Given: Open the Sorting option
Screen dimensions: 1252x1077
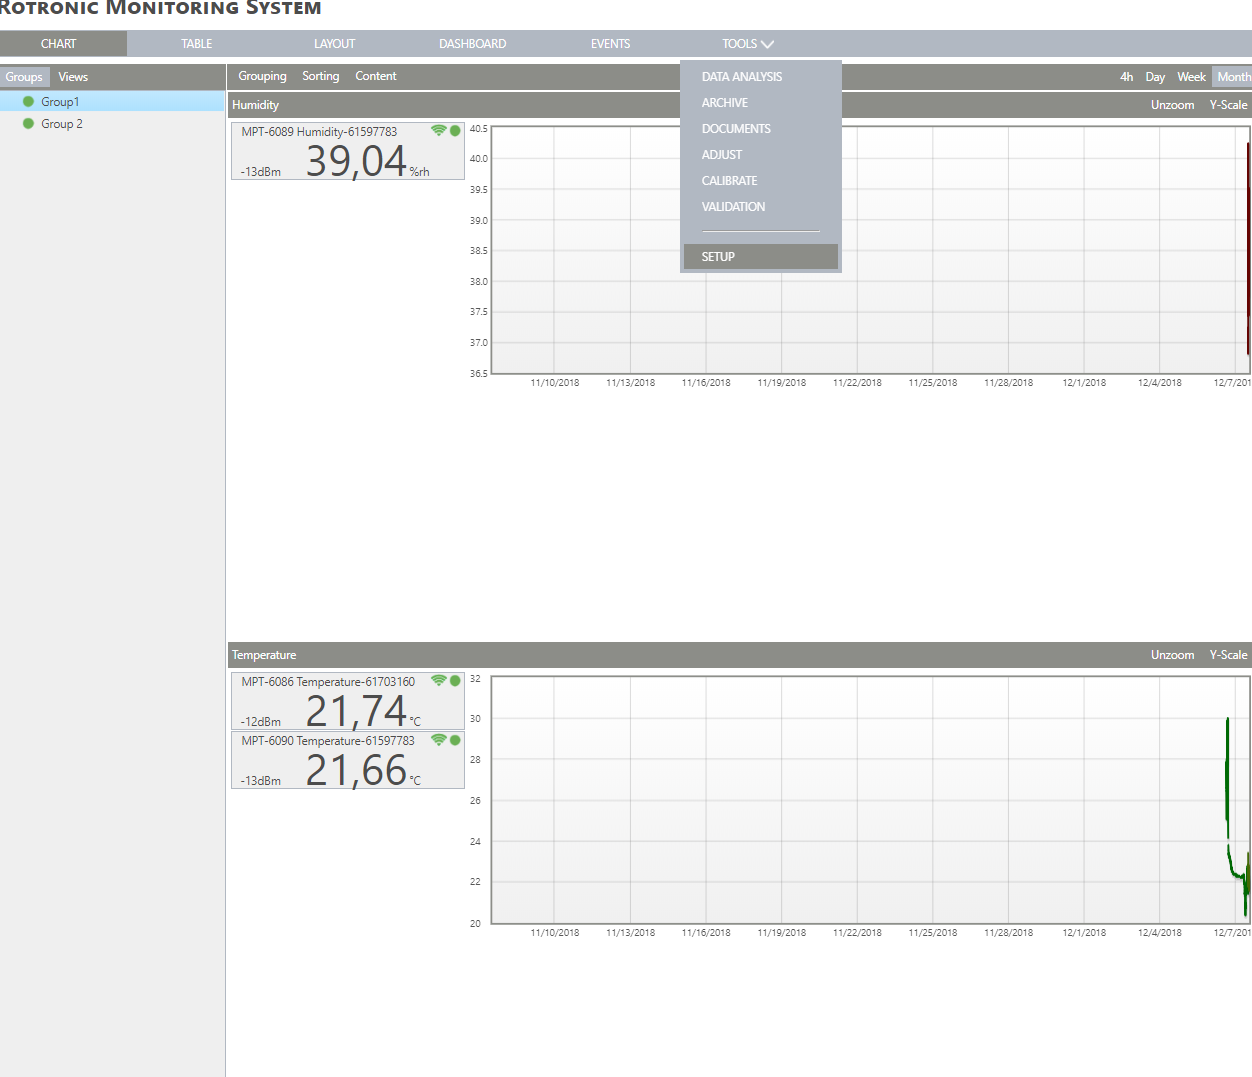Looking at the screenshot, I should click(321, 76).
